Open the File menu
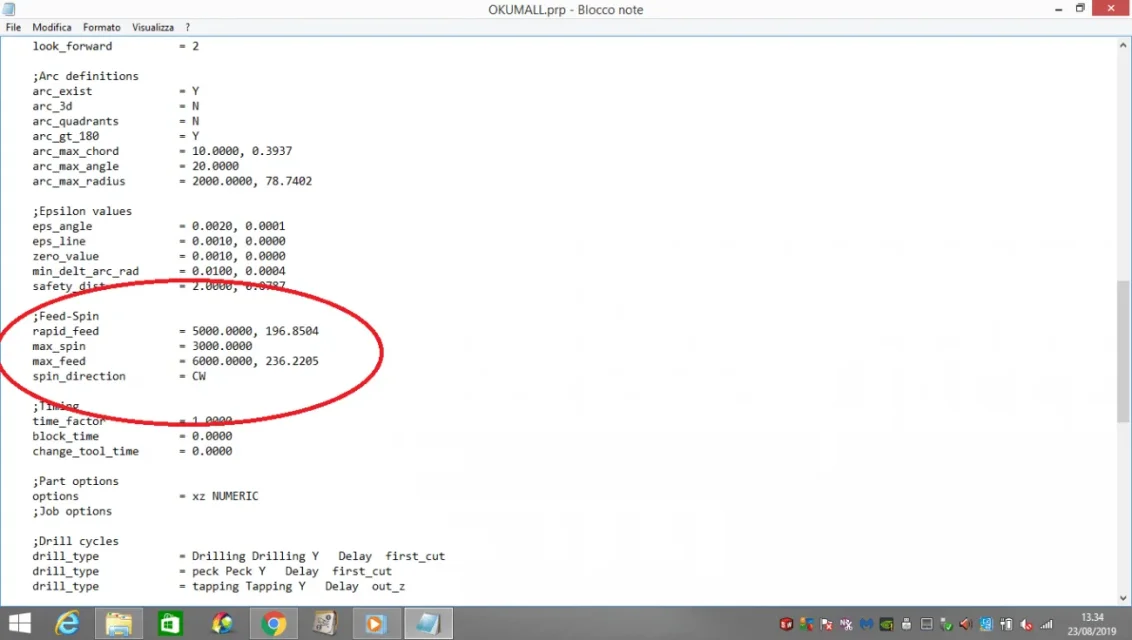Screen dimensions: 1132x640 tap(14, 28)
